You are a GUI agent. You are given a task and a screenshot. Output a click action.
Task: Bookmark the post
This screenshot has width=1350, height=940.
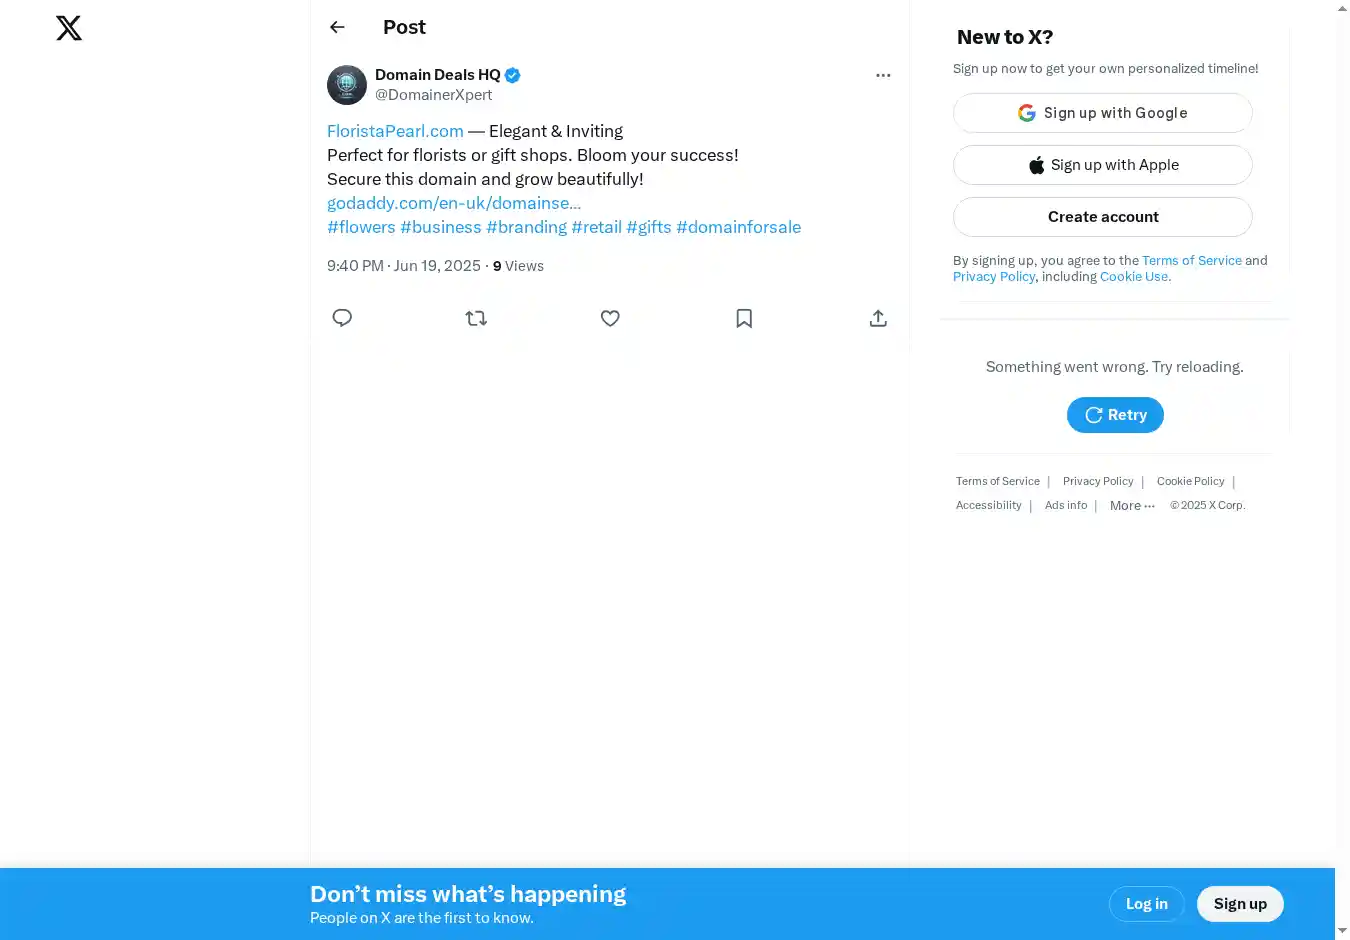pyautogui.click(x=744, y=318)
